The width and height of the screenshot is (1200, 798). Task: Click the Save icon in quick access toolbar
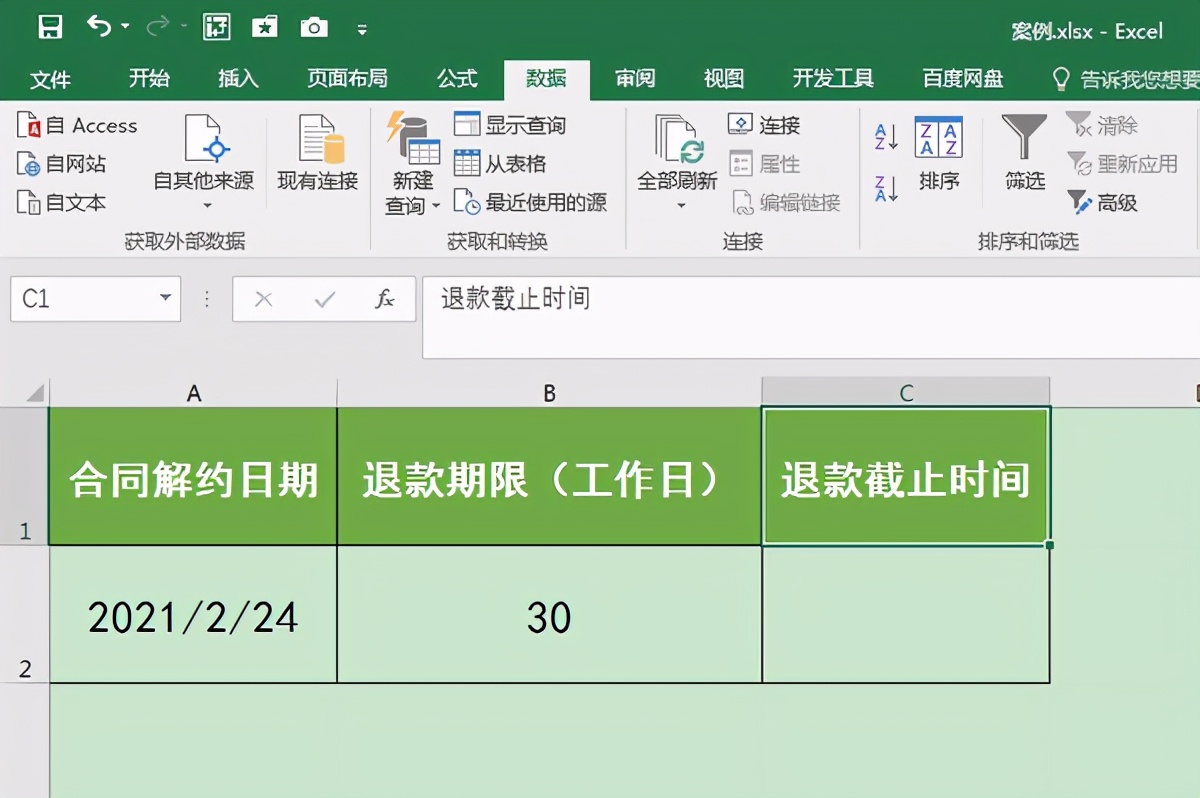(x=50, y=27)
